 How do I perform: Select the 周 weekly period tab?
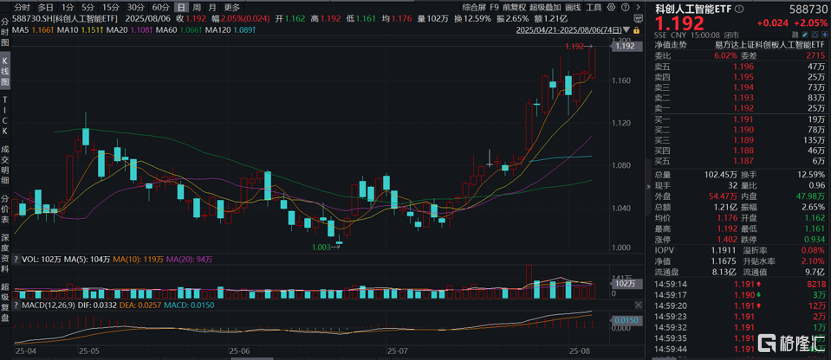click(196, 7)
